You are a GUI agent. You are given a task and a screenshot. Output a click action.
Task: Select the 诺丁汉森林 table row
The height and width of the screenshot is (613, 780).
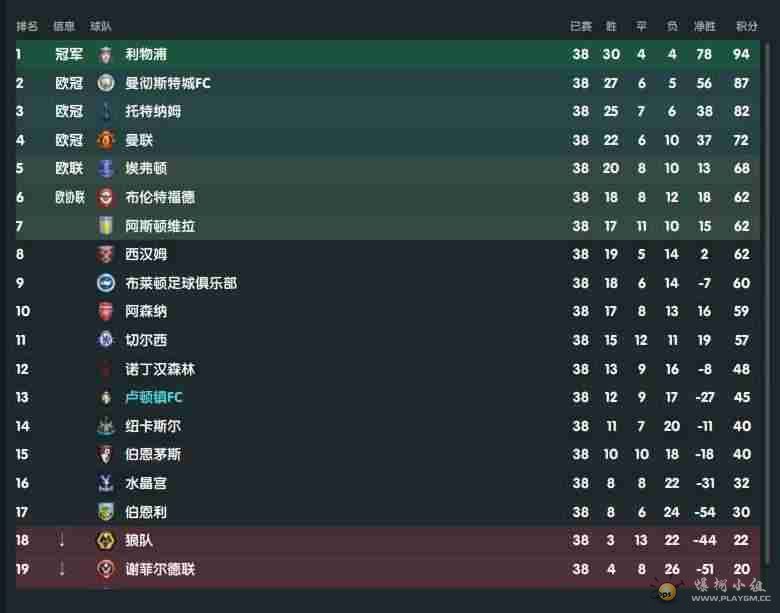pos(388,369)
